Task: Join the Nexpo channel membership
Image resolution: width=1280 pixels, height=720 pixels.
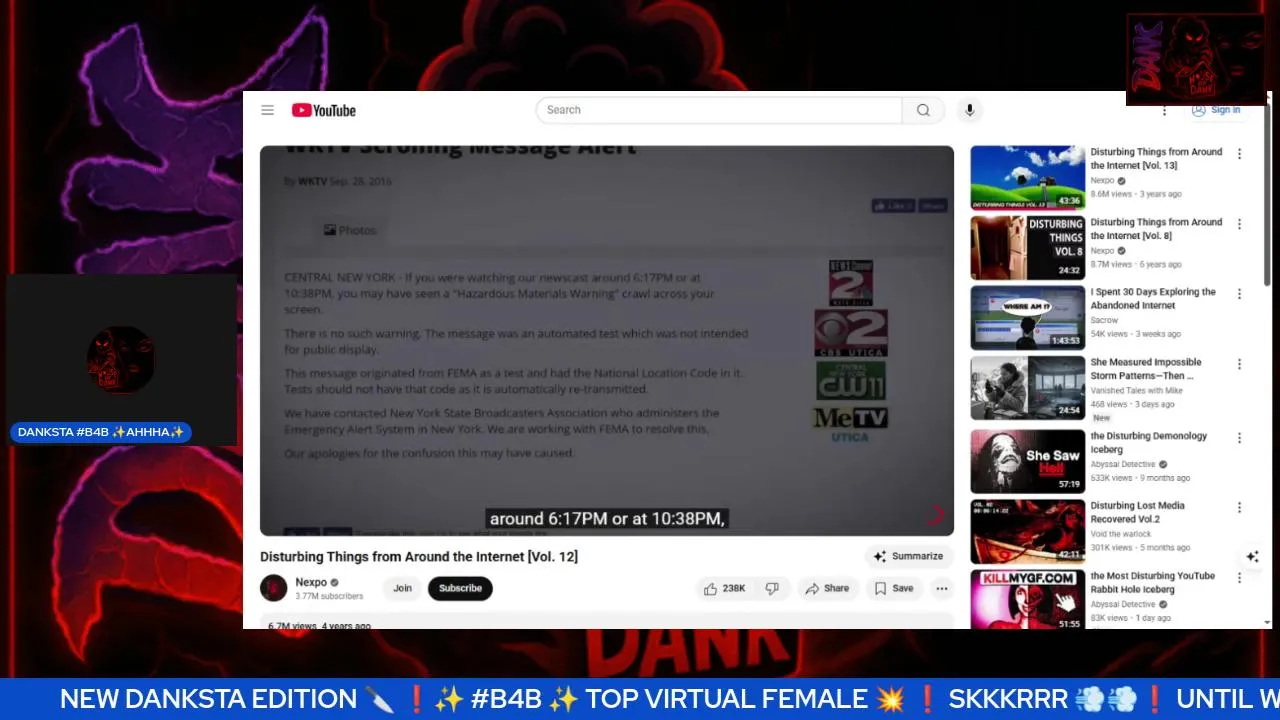Action: coord(402,588)
